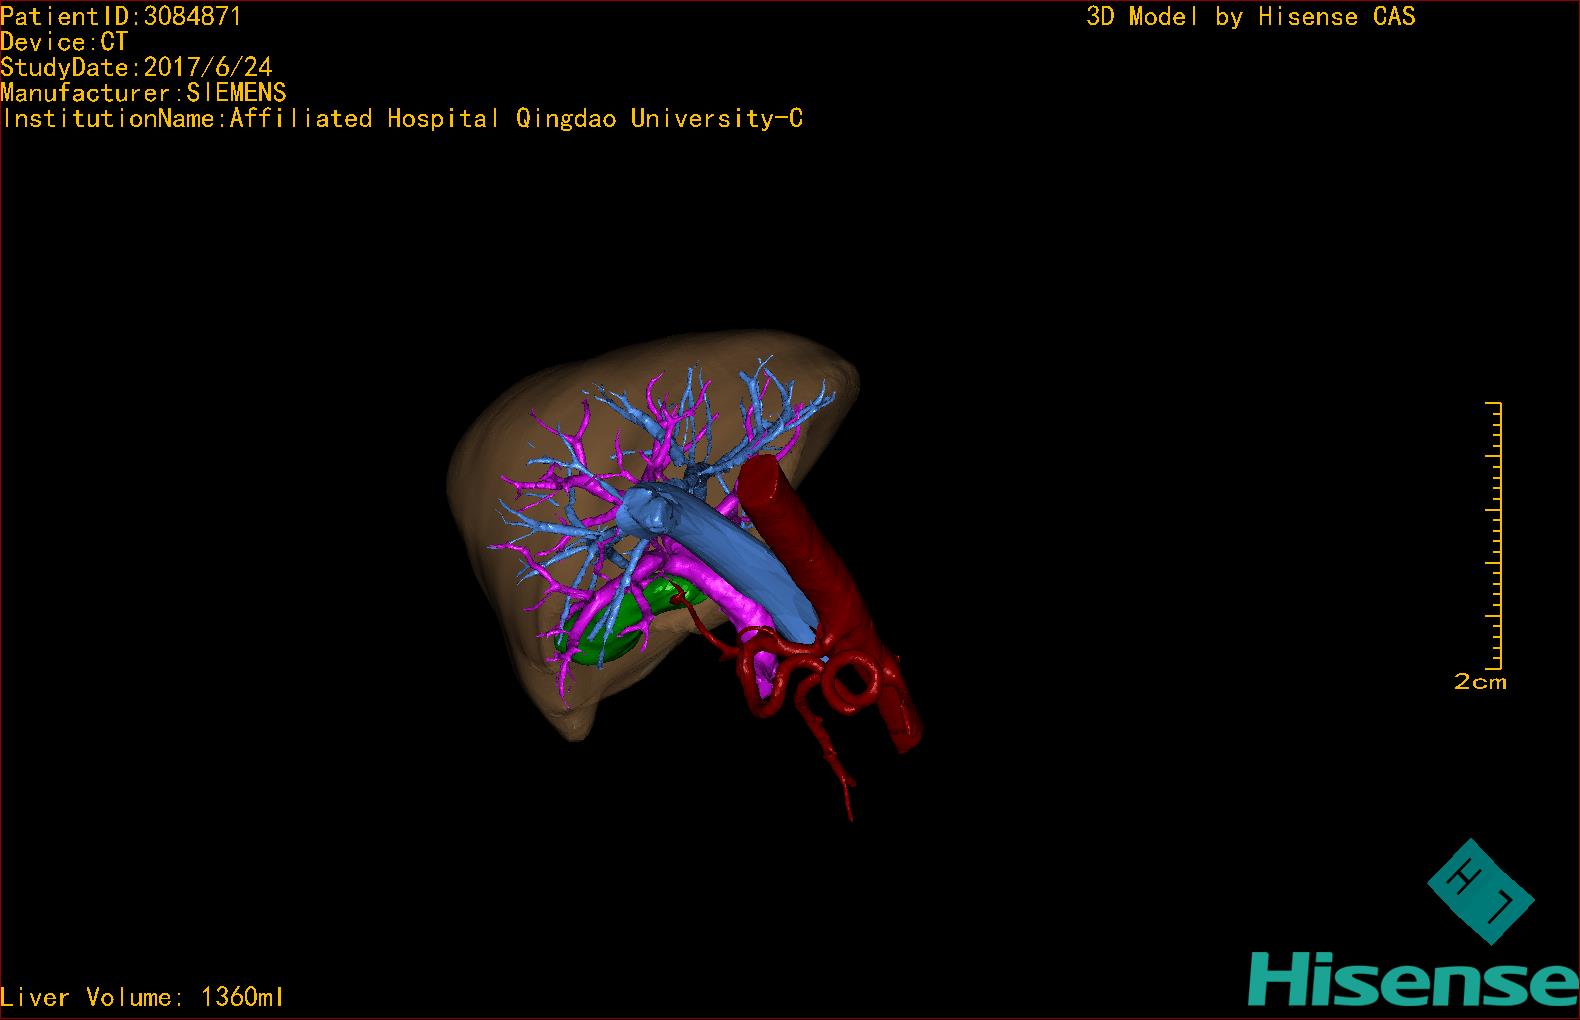Image resolution: width=1580 pixels, height=1020 pixels.
Task: Click the StudyDate 2017/6/24 text
Action: pos(136,68)
